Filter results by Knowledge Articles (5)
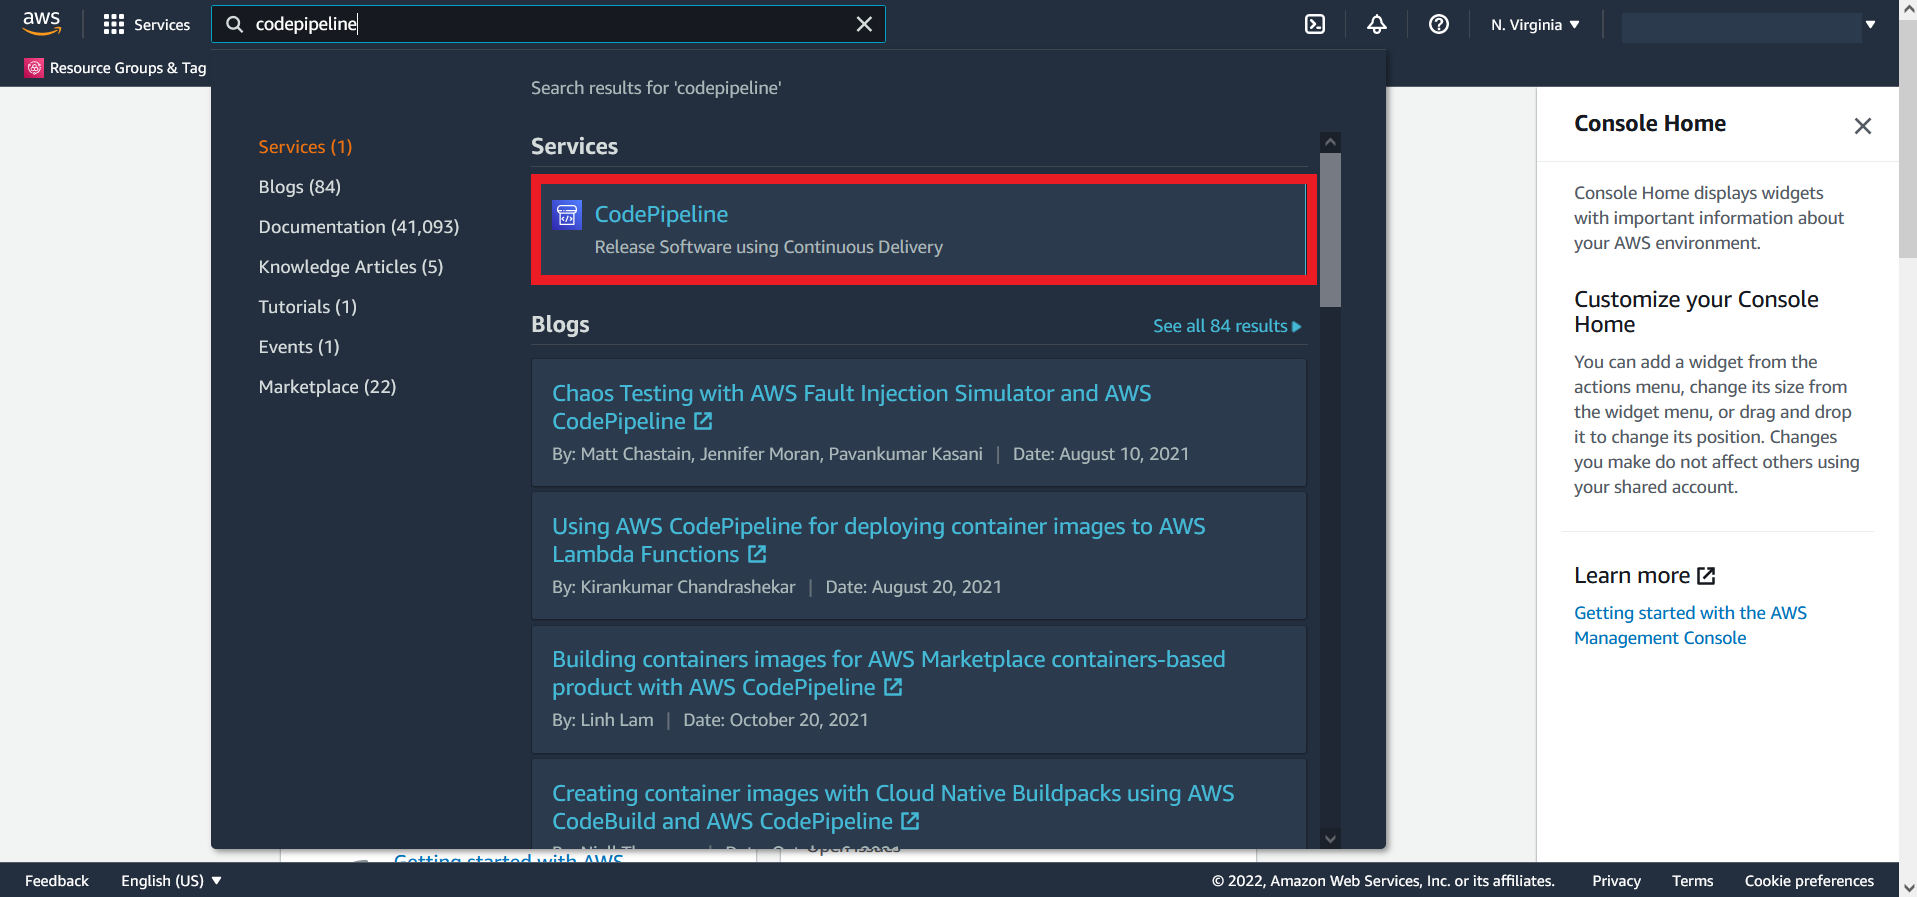Screen dimensions: 1917x897 pyautogui.click(x=350, y=267)
